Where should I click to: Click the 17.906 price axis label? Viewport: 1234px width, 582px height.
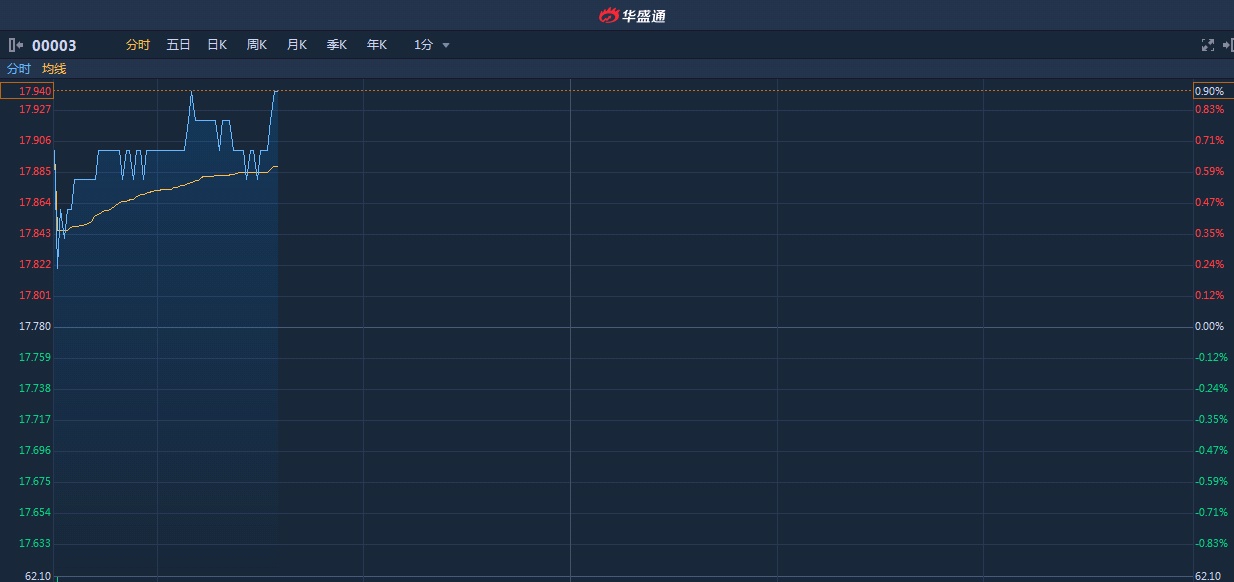pyautogui.click(x=35, y=140)
